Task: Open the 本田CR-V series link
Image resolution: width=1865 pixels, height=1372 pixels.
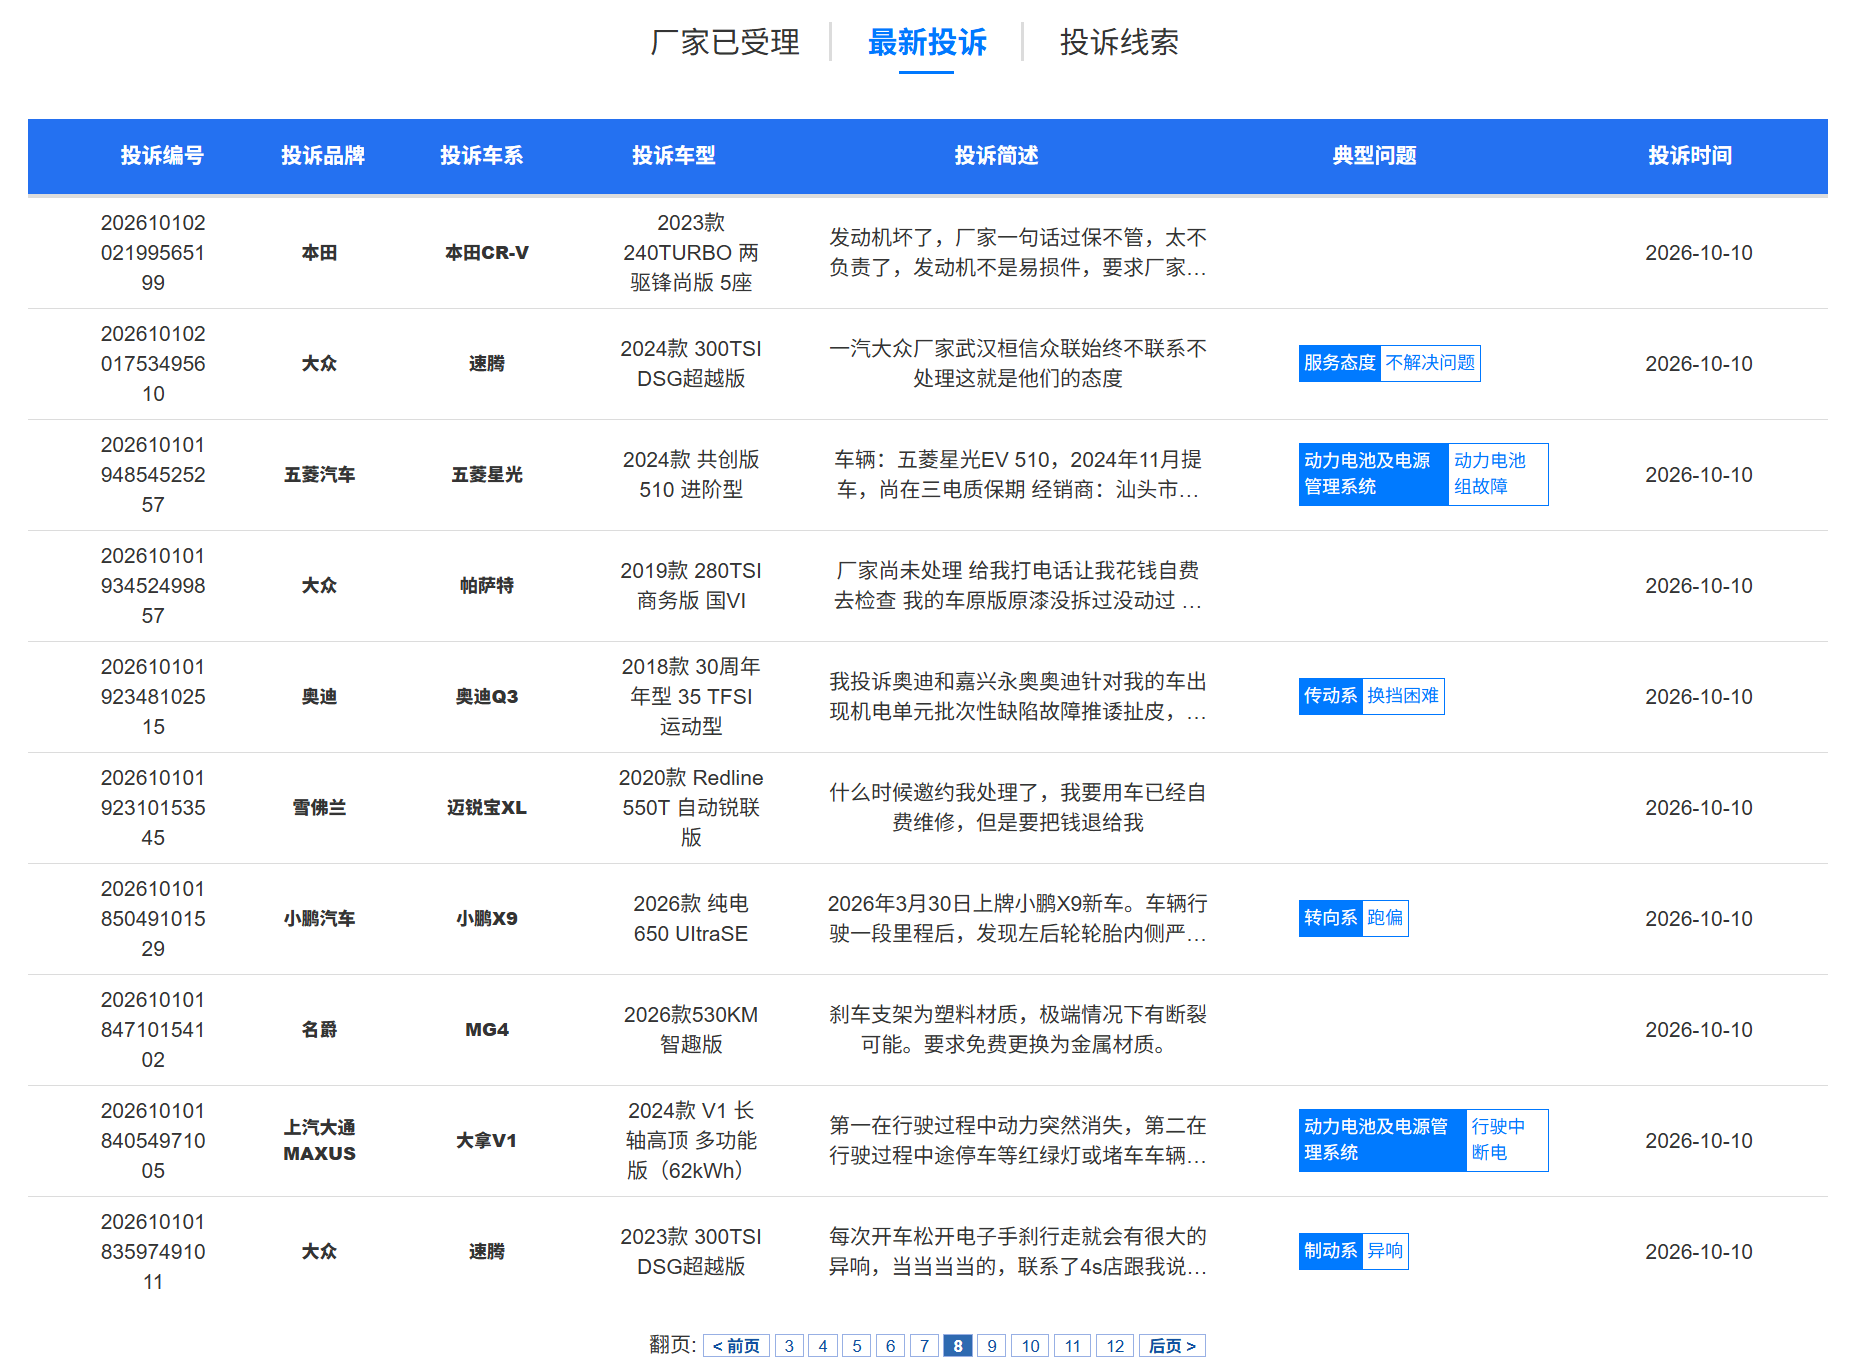Action: coord(487,253)
